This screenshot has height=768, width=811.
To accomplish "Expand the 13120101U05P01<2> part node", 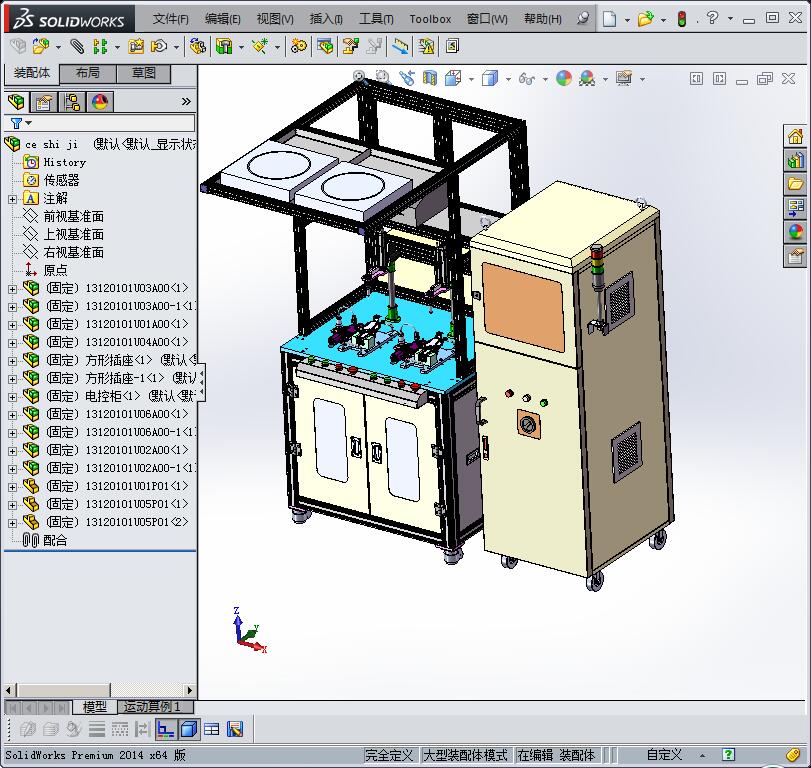I will 12,523.
